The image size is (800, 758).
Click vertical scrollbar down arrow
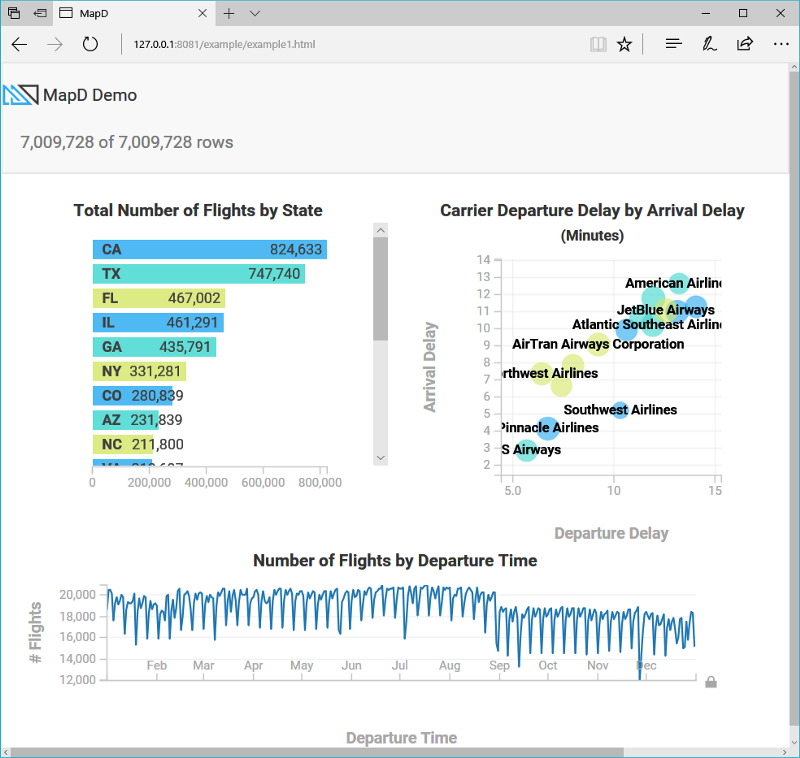coord(794,743)
